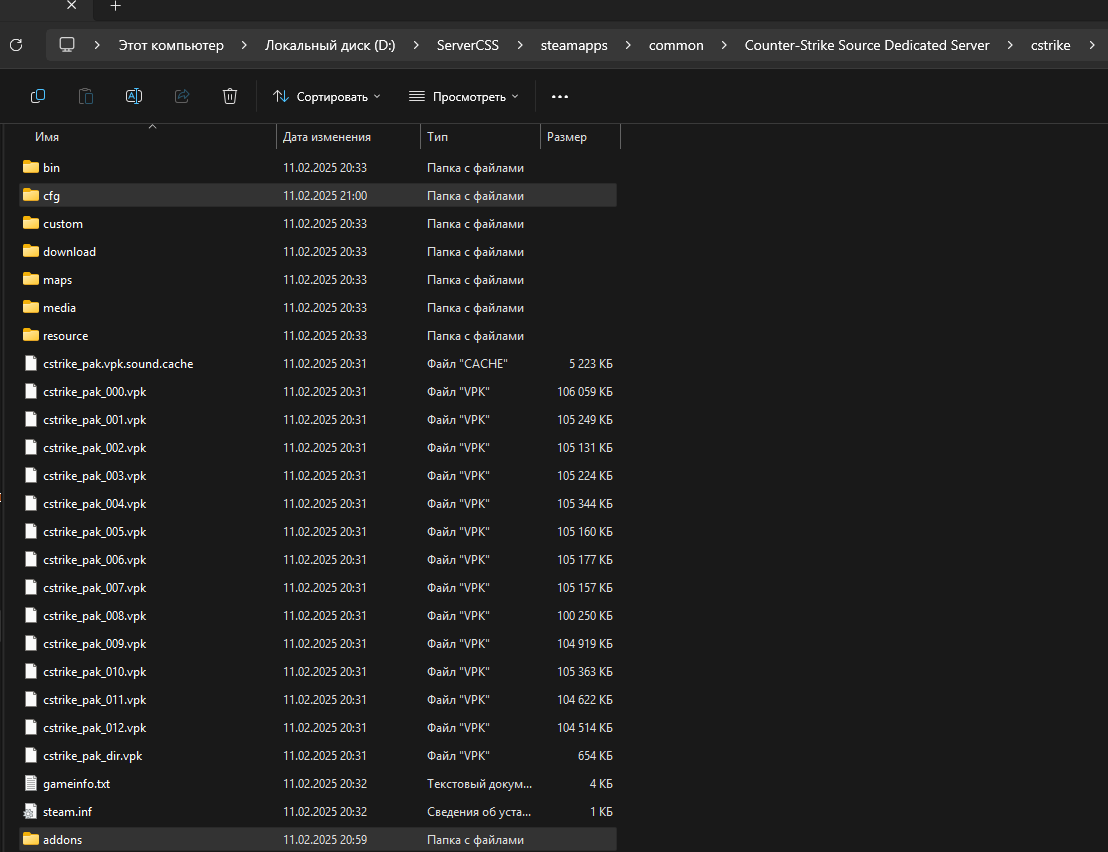The image size is (1108, 852).
Task: Go to steamapps breadcrumb folder
Action: tap(574, 45)
